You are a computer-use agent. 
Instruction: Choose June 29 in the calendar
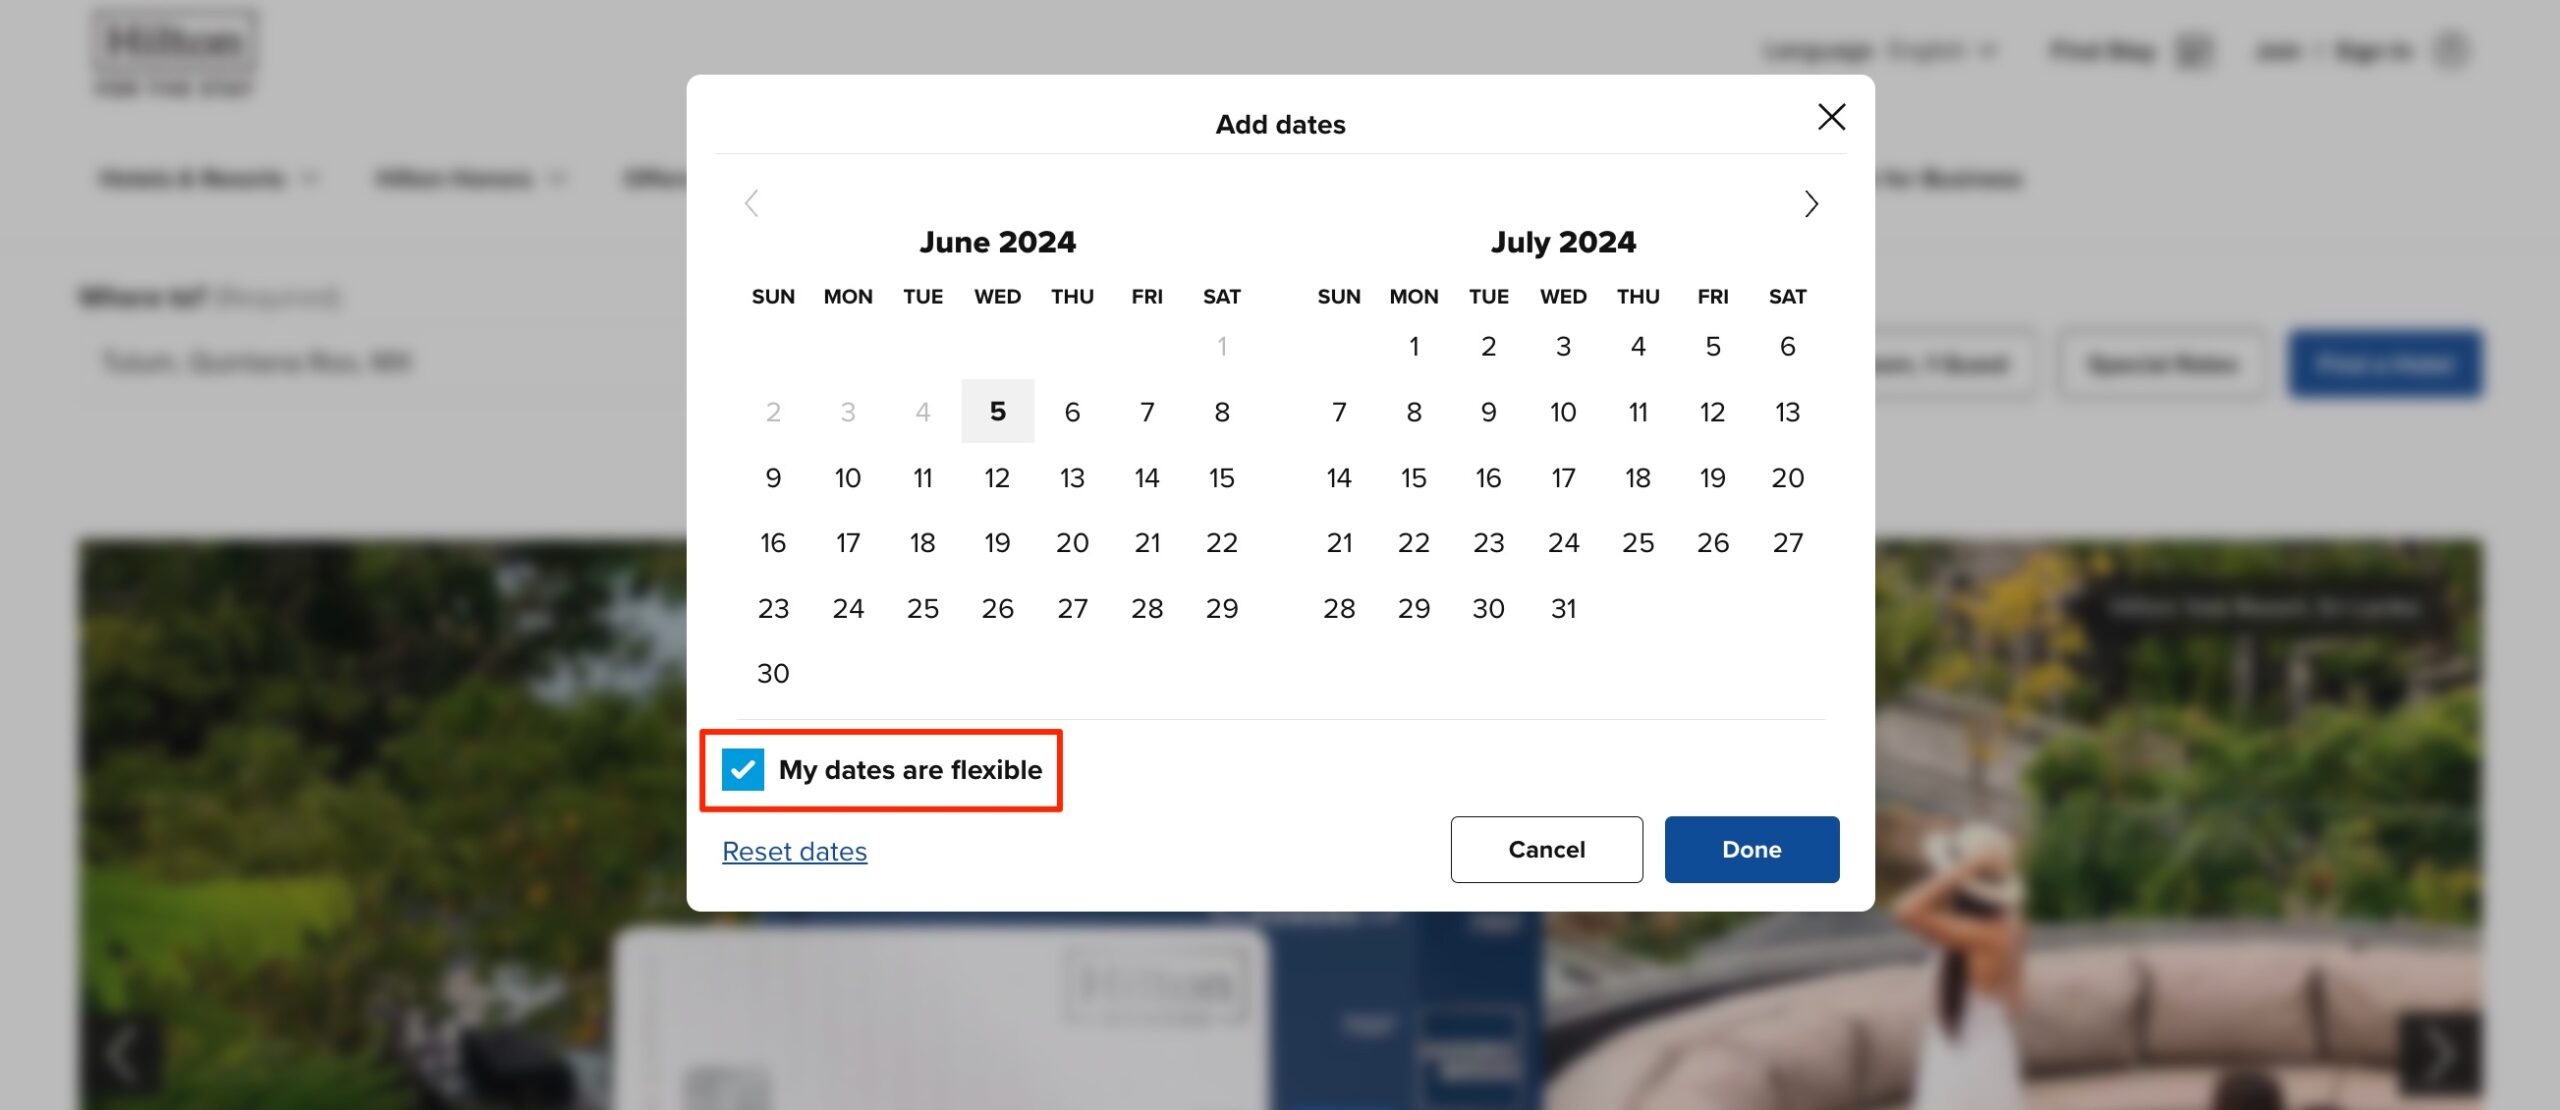1221,608
